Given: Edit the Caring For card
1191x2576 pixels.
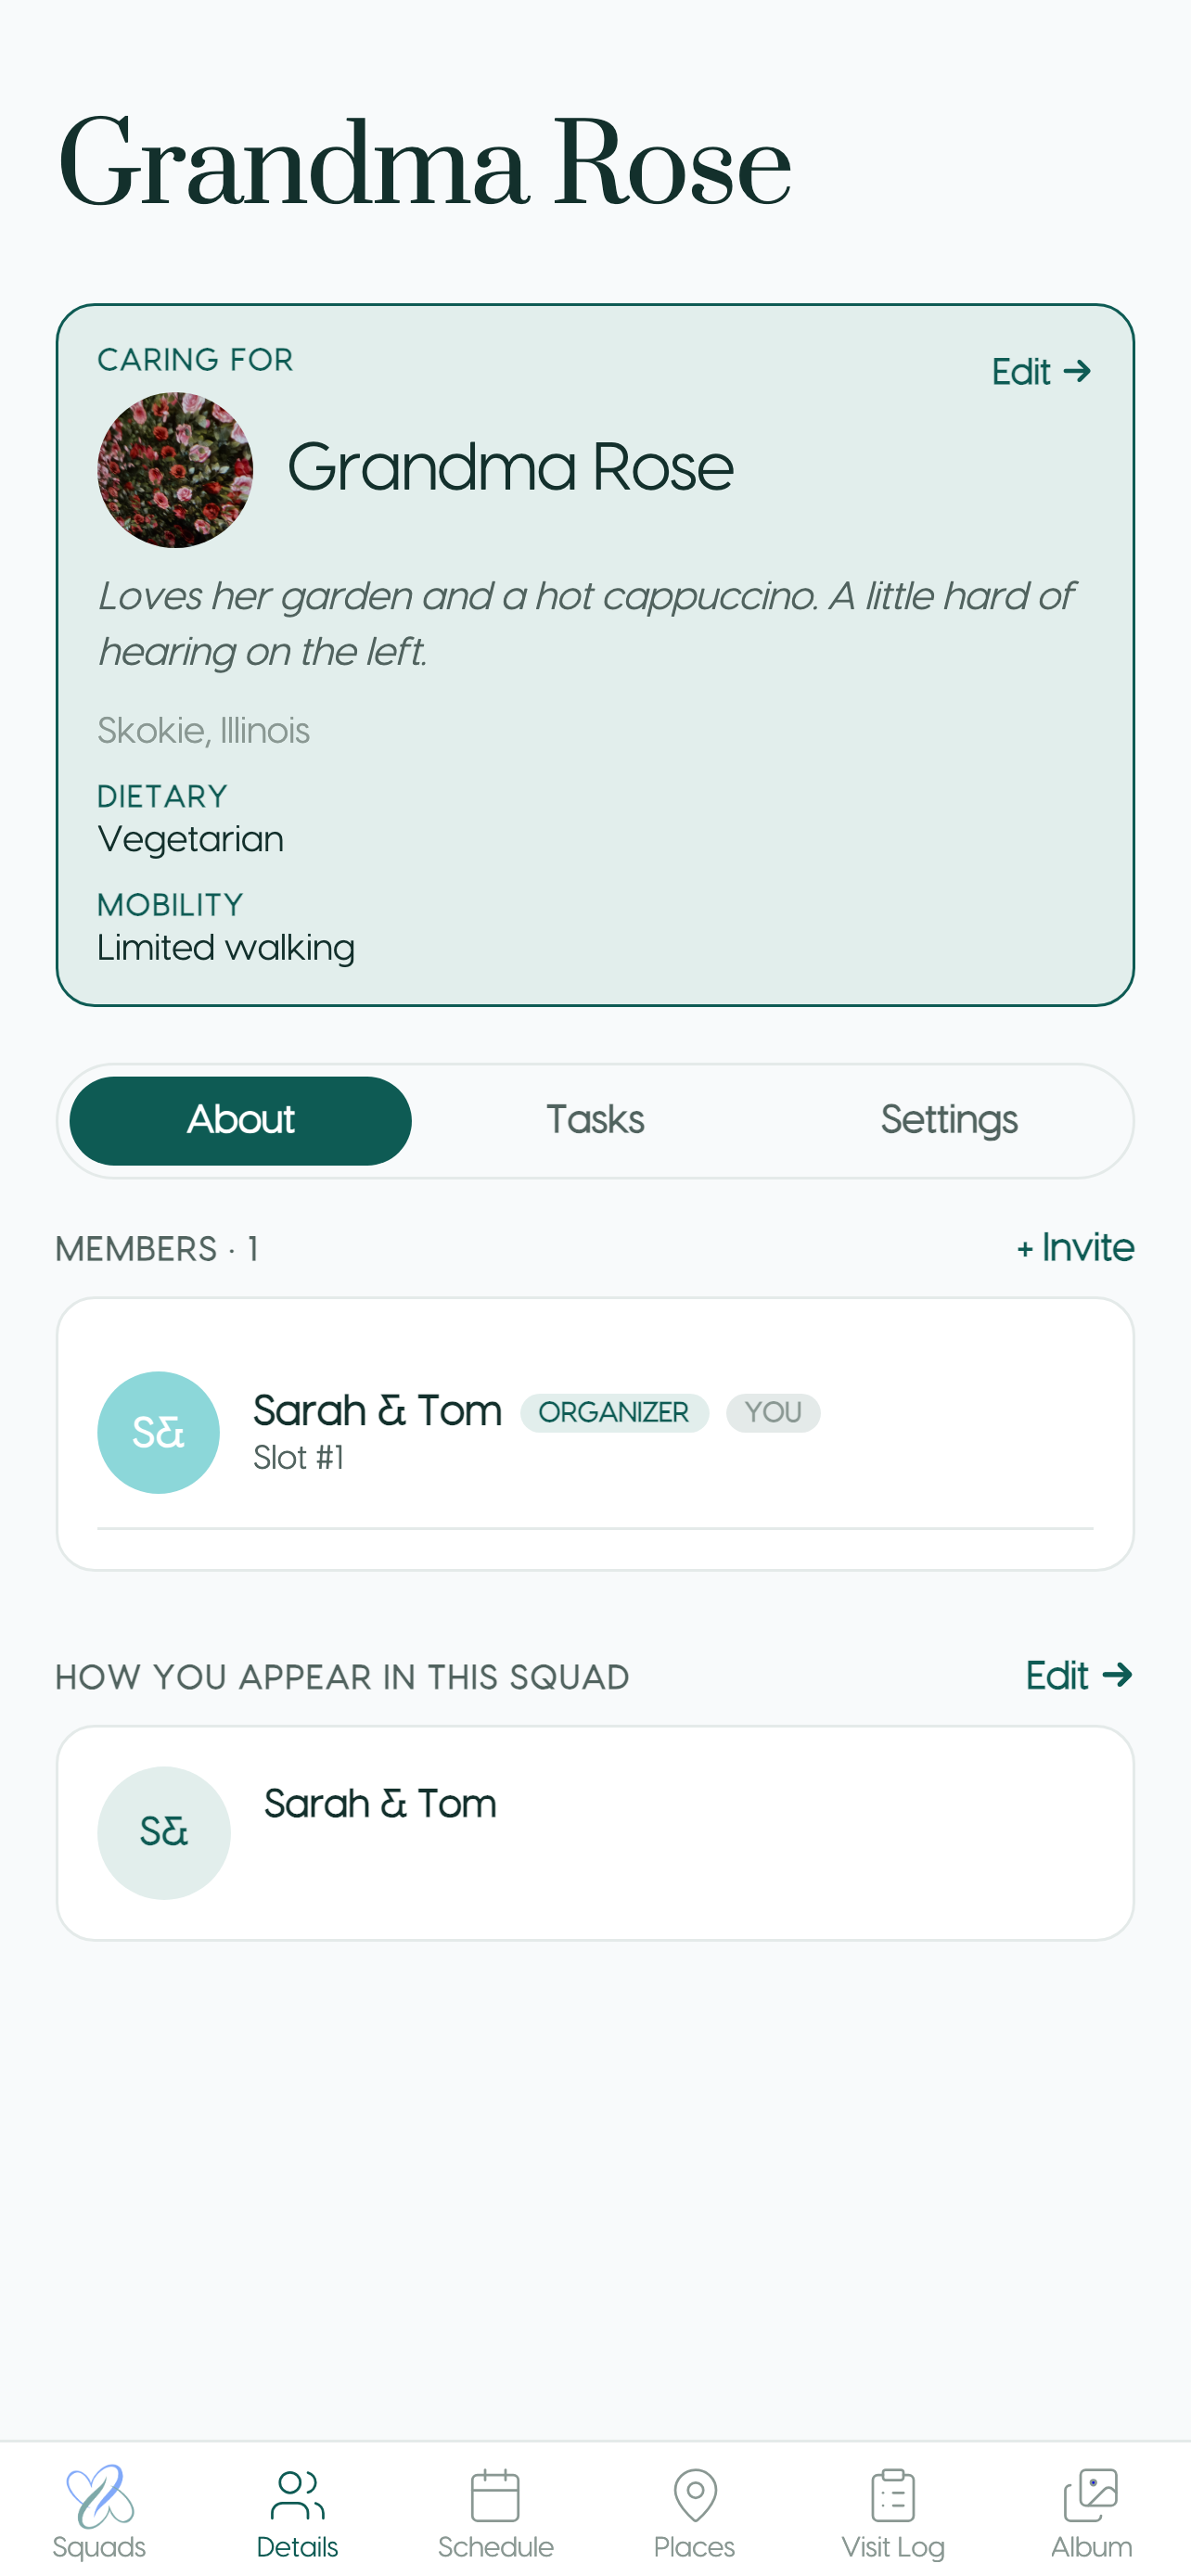Looking at the screenshot, I should pos(1041,372).
